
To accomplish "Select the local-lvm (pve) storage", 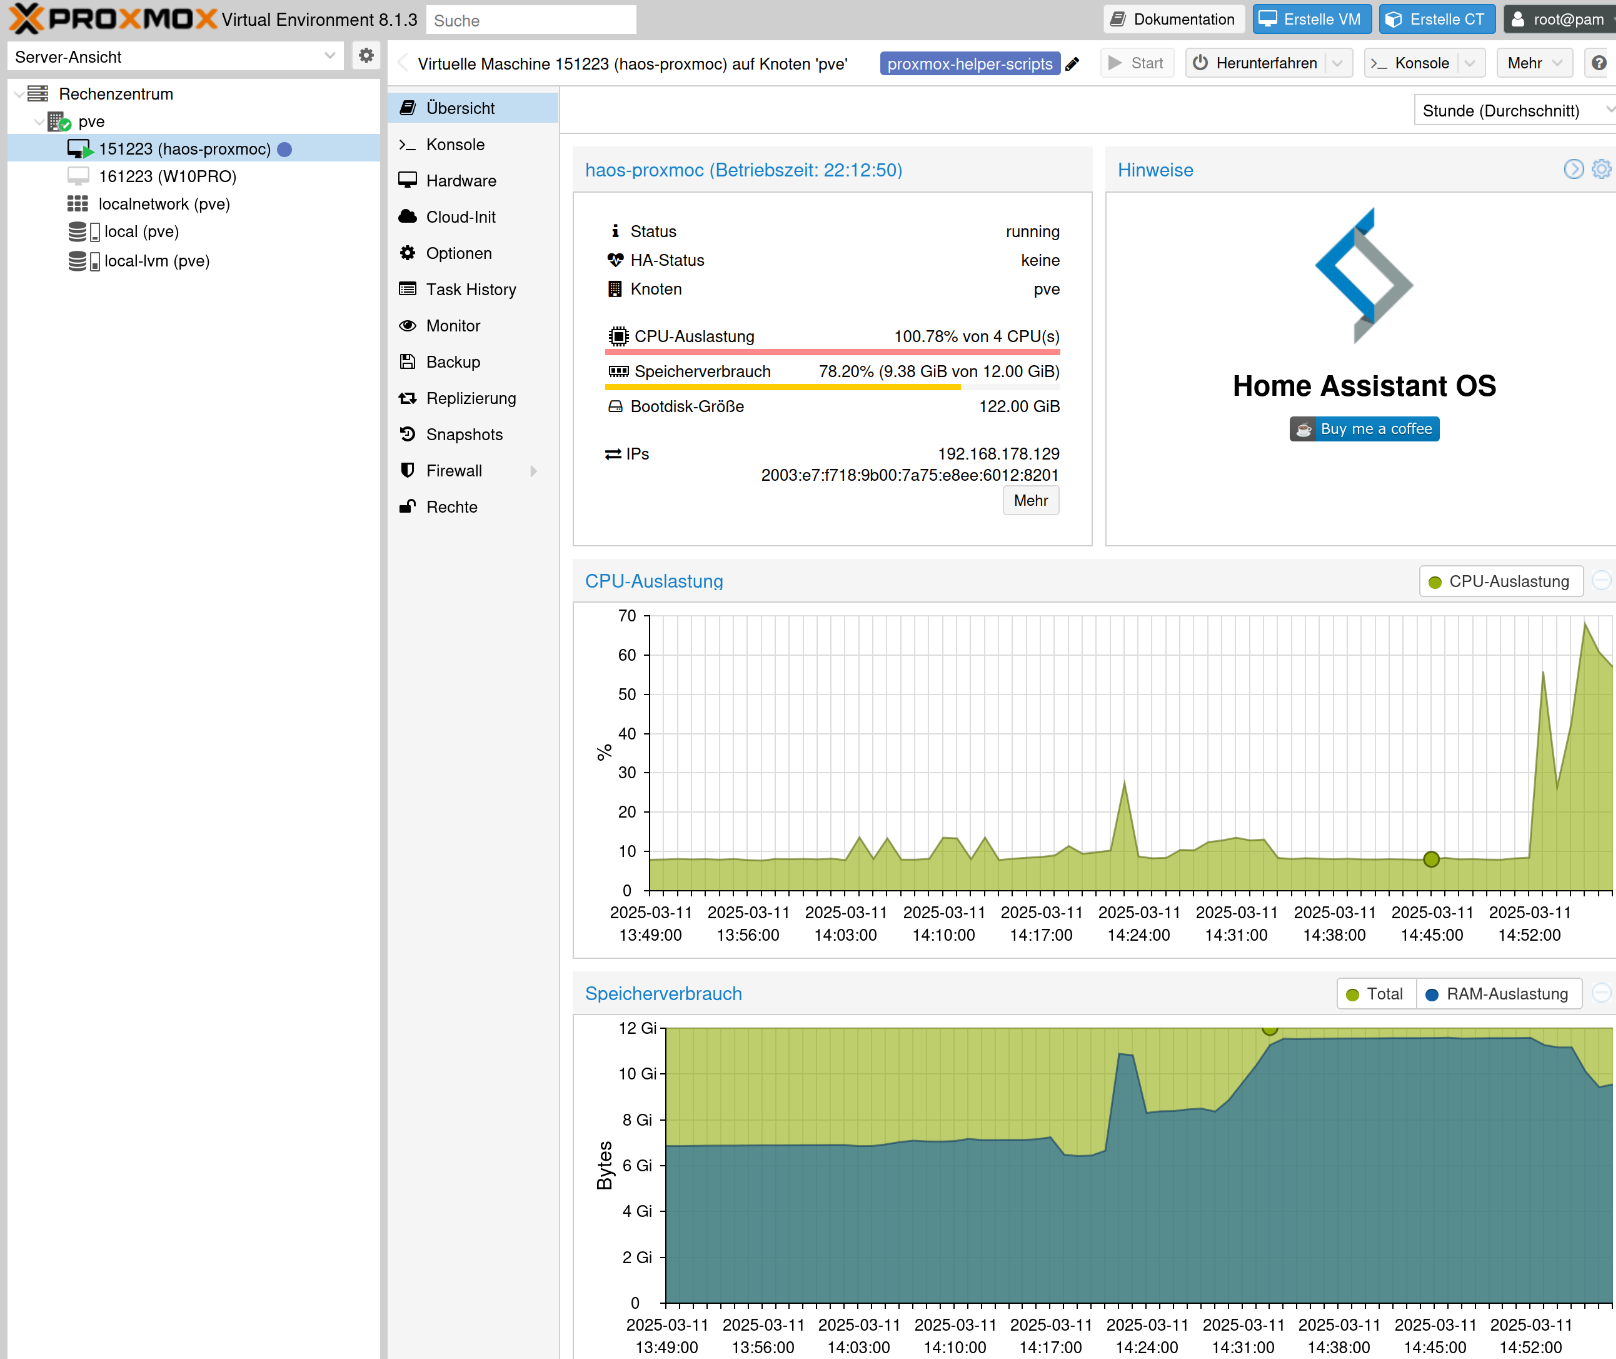I will tap(156, 261).
